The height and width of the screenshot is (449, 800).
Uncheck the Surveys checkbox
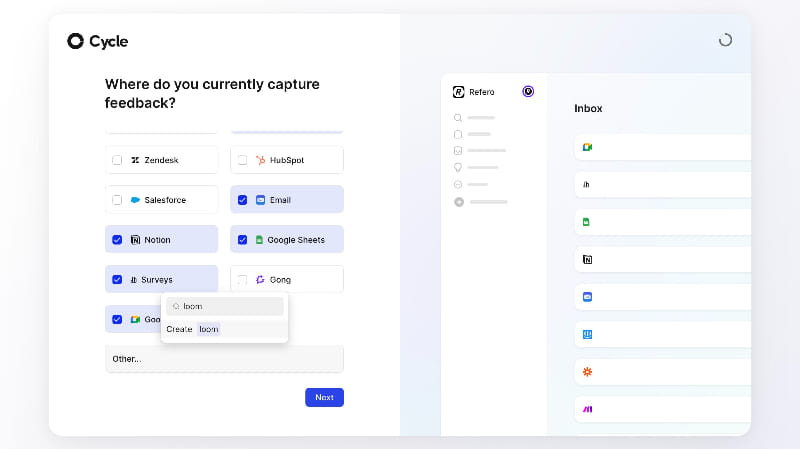pyautogui.click(x=117, y=279)
